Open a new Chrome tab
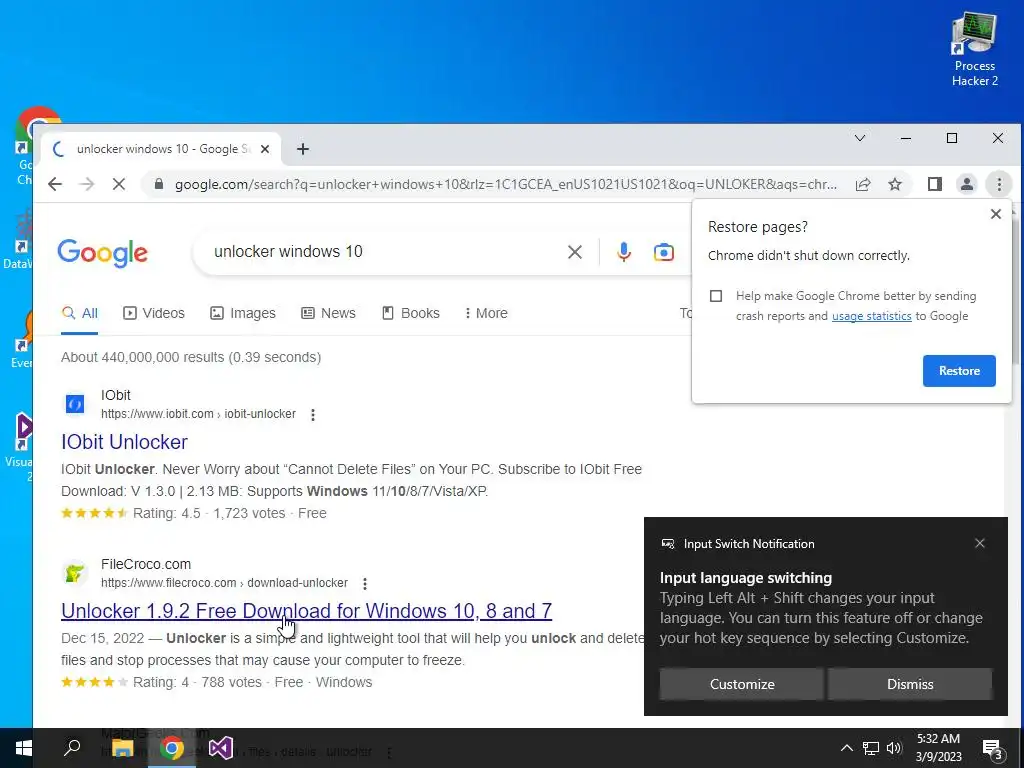 click(x=302, y=149)
